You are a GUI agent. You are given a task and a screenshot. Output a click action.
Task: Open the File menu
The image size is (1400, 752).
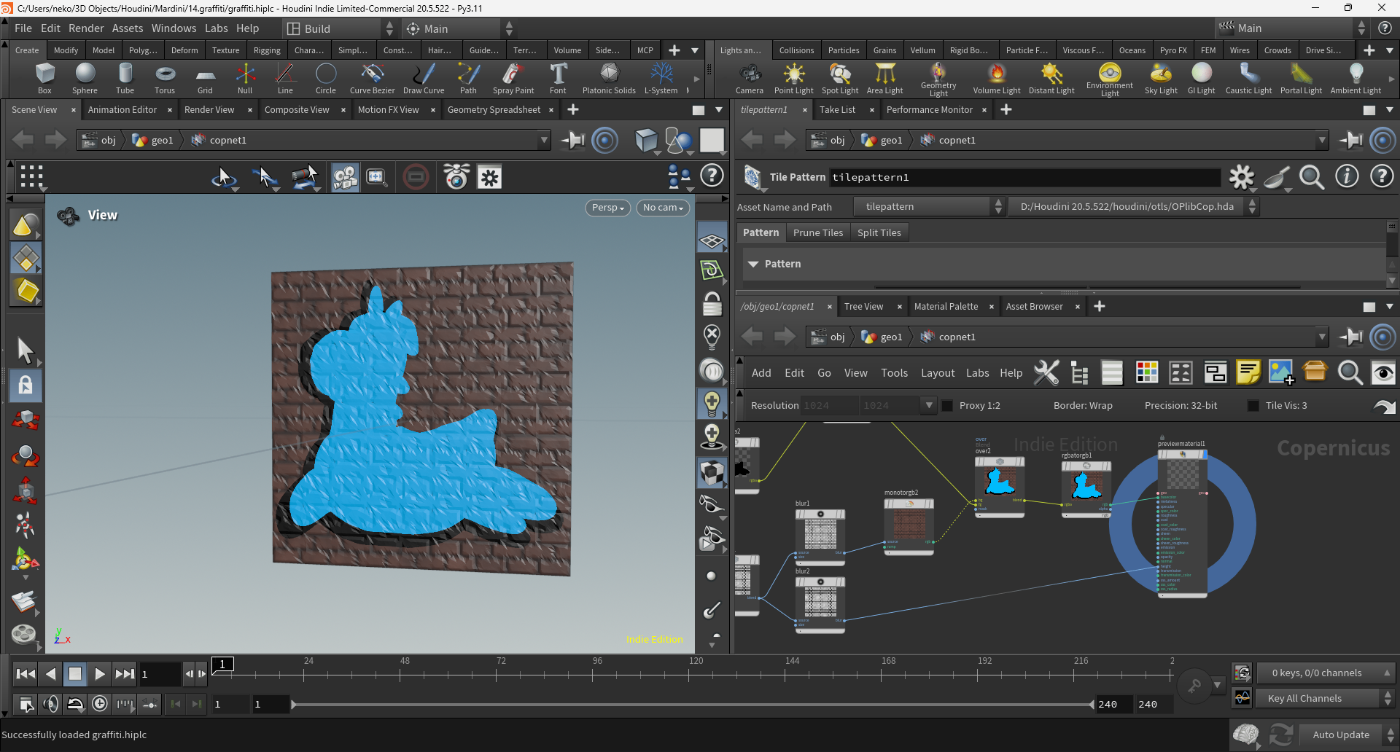(x=23, y=28)
